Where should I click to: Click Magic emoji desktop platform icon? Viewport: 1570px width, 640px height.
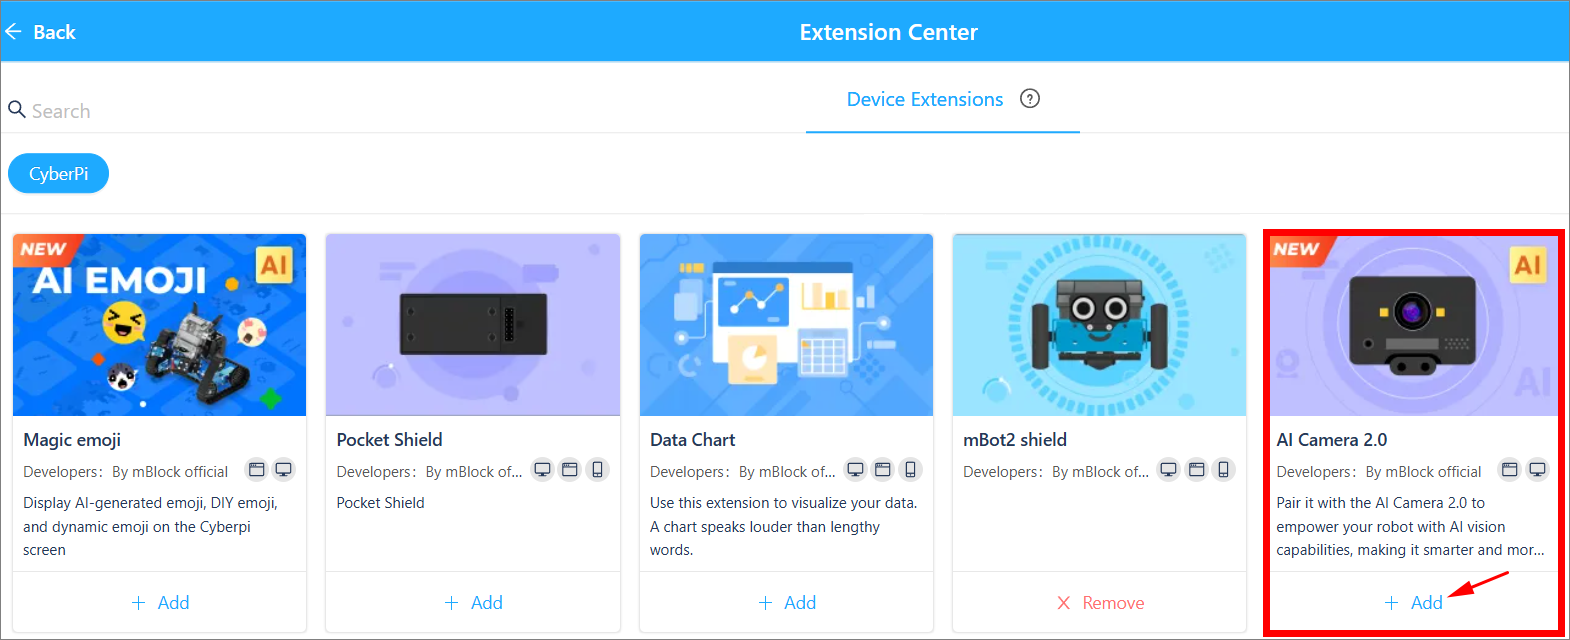pyautogui.click(x=284, y=470)
